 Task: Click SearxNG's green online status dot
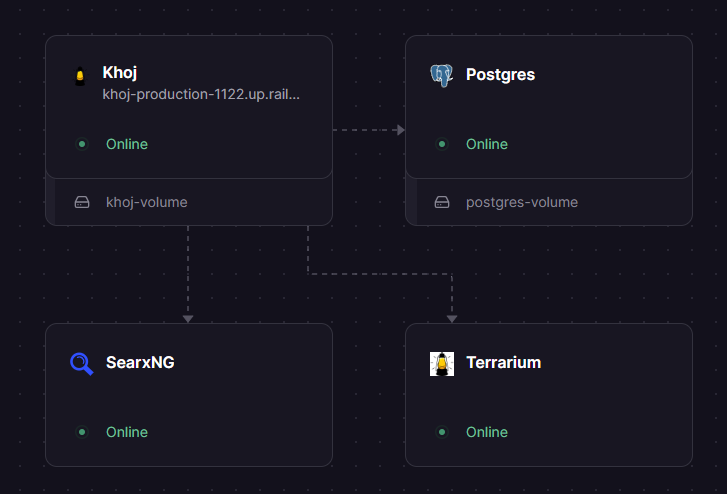point(82,432)
